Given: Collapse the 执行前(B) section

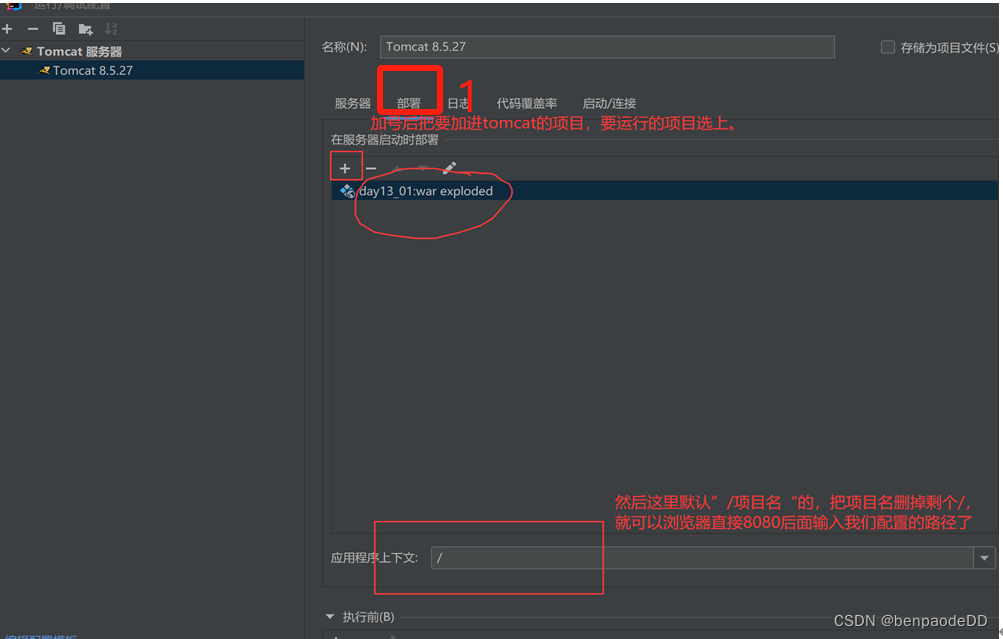Looking at the screenshot, I should coord(330,617).
